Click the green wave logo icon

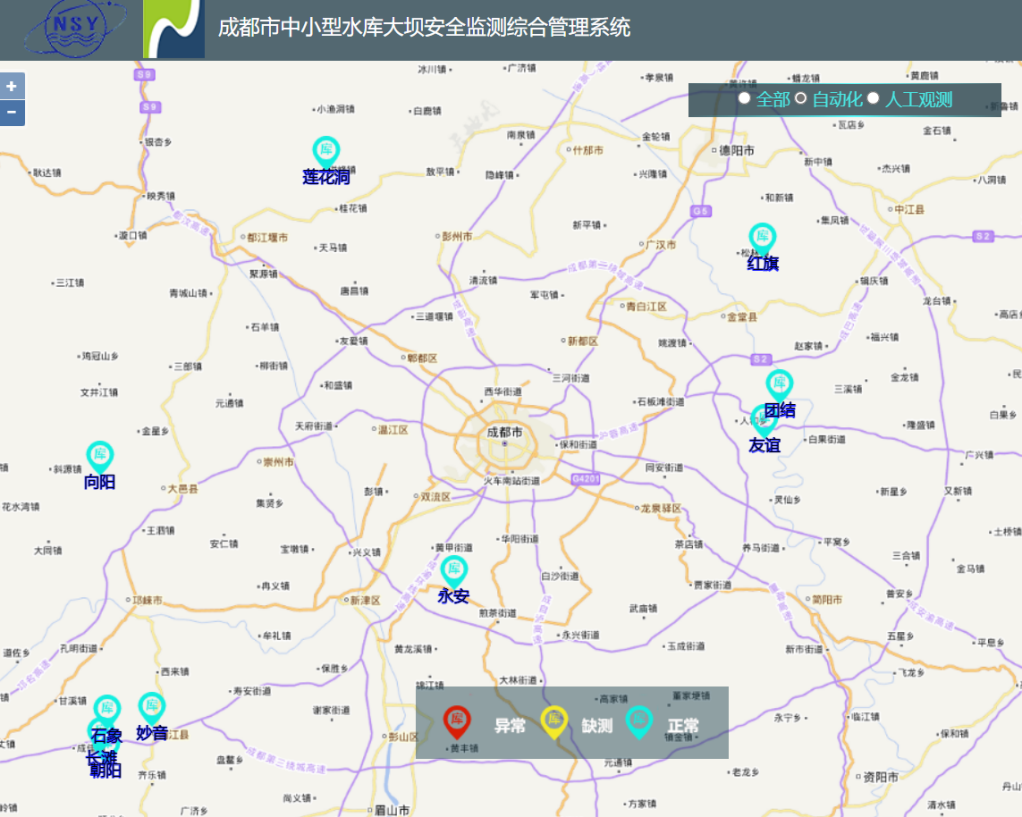[x=174, y=29]
